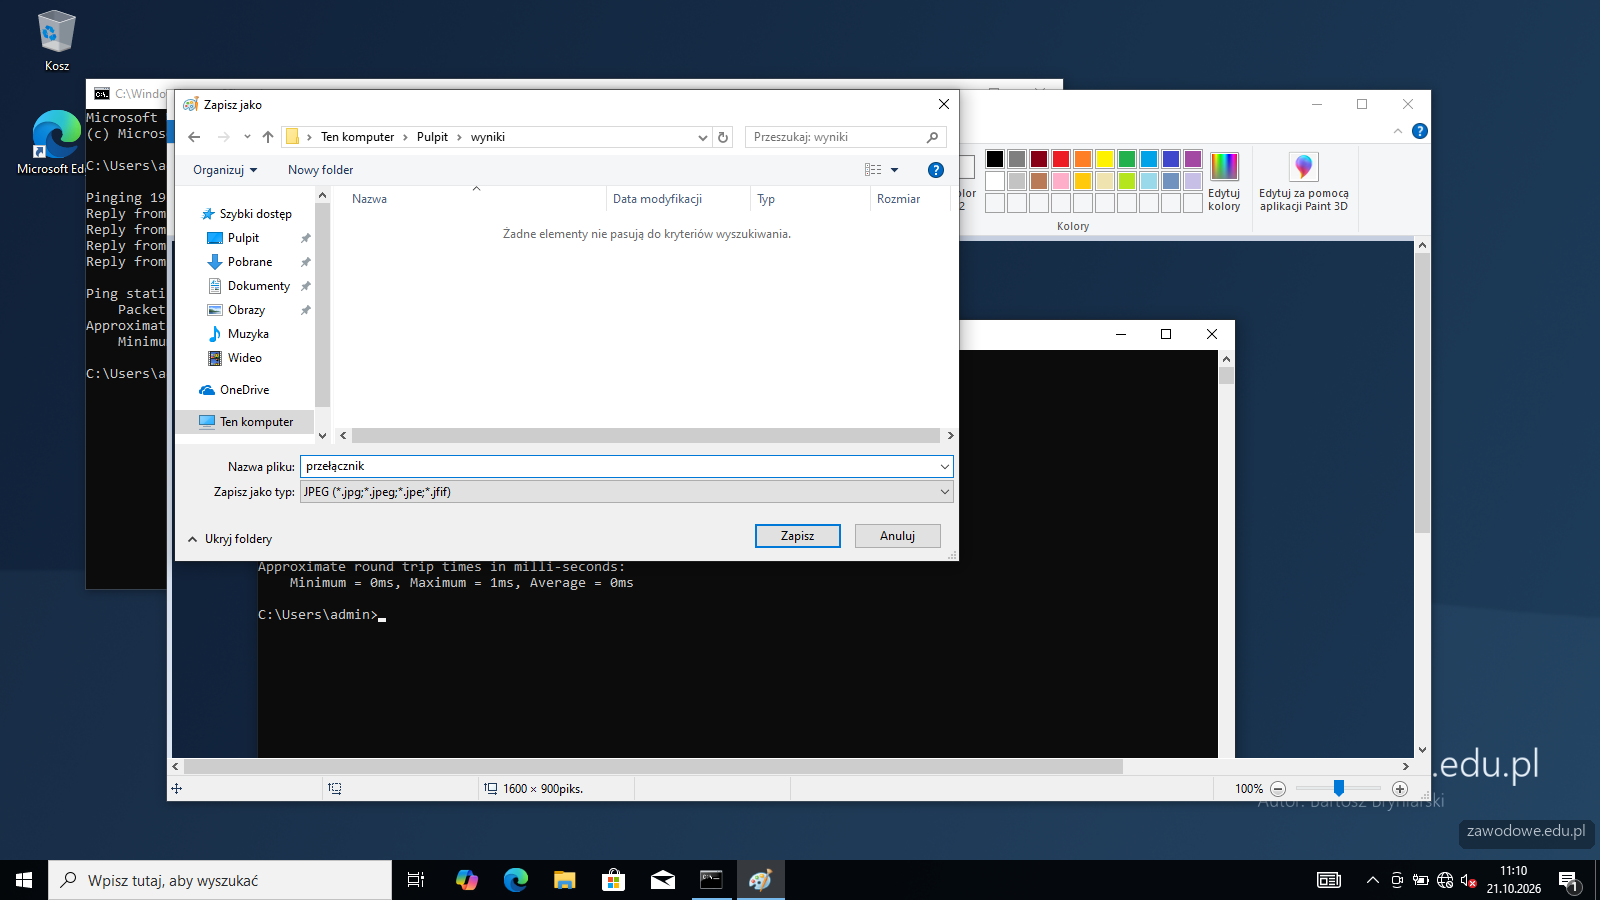The height and width of the screenshot is (900, 1600).
Task: Expand the view options dropdown arrow
Action: (x=895, y=170)
